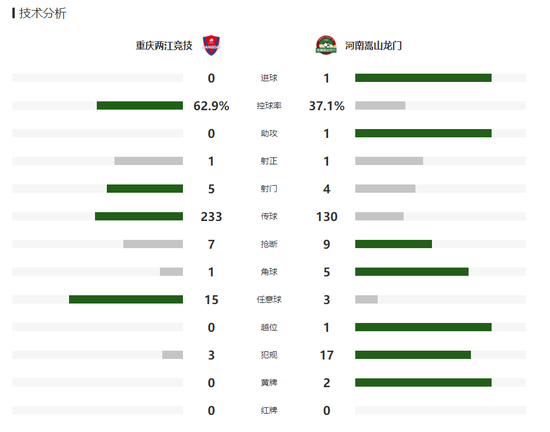Click the 越位 stat label

(269, 327)
